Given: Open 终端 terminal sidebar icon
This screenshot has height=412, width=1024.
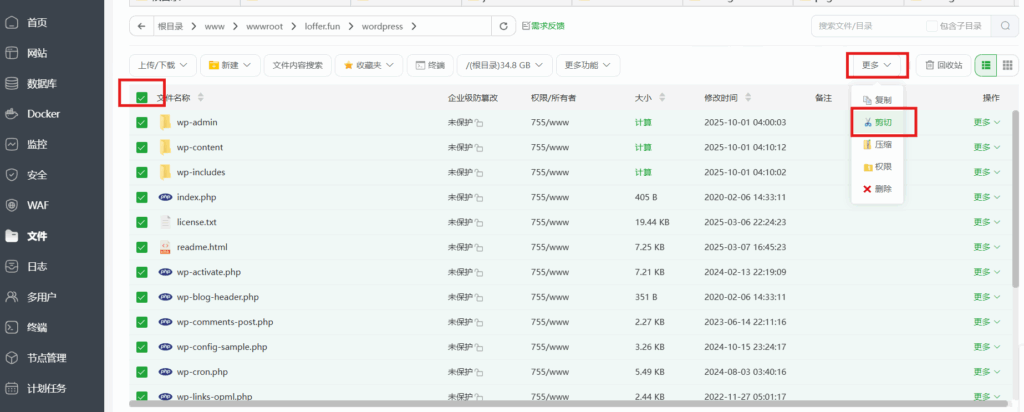Looking at the screenshot, I should point(12,327).
